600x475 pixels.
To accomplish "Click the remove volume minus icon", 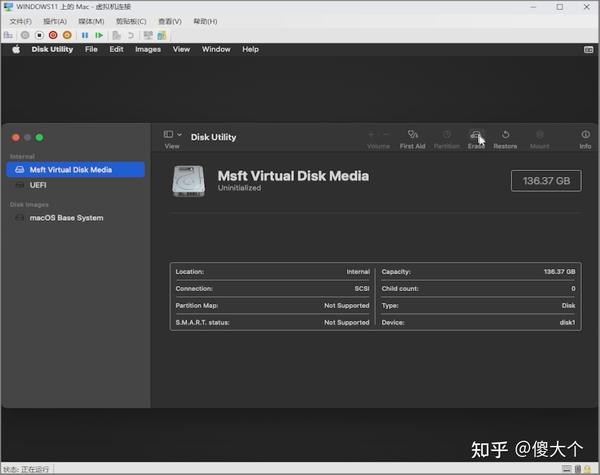I will [x=386, y=135].
